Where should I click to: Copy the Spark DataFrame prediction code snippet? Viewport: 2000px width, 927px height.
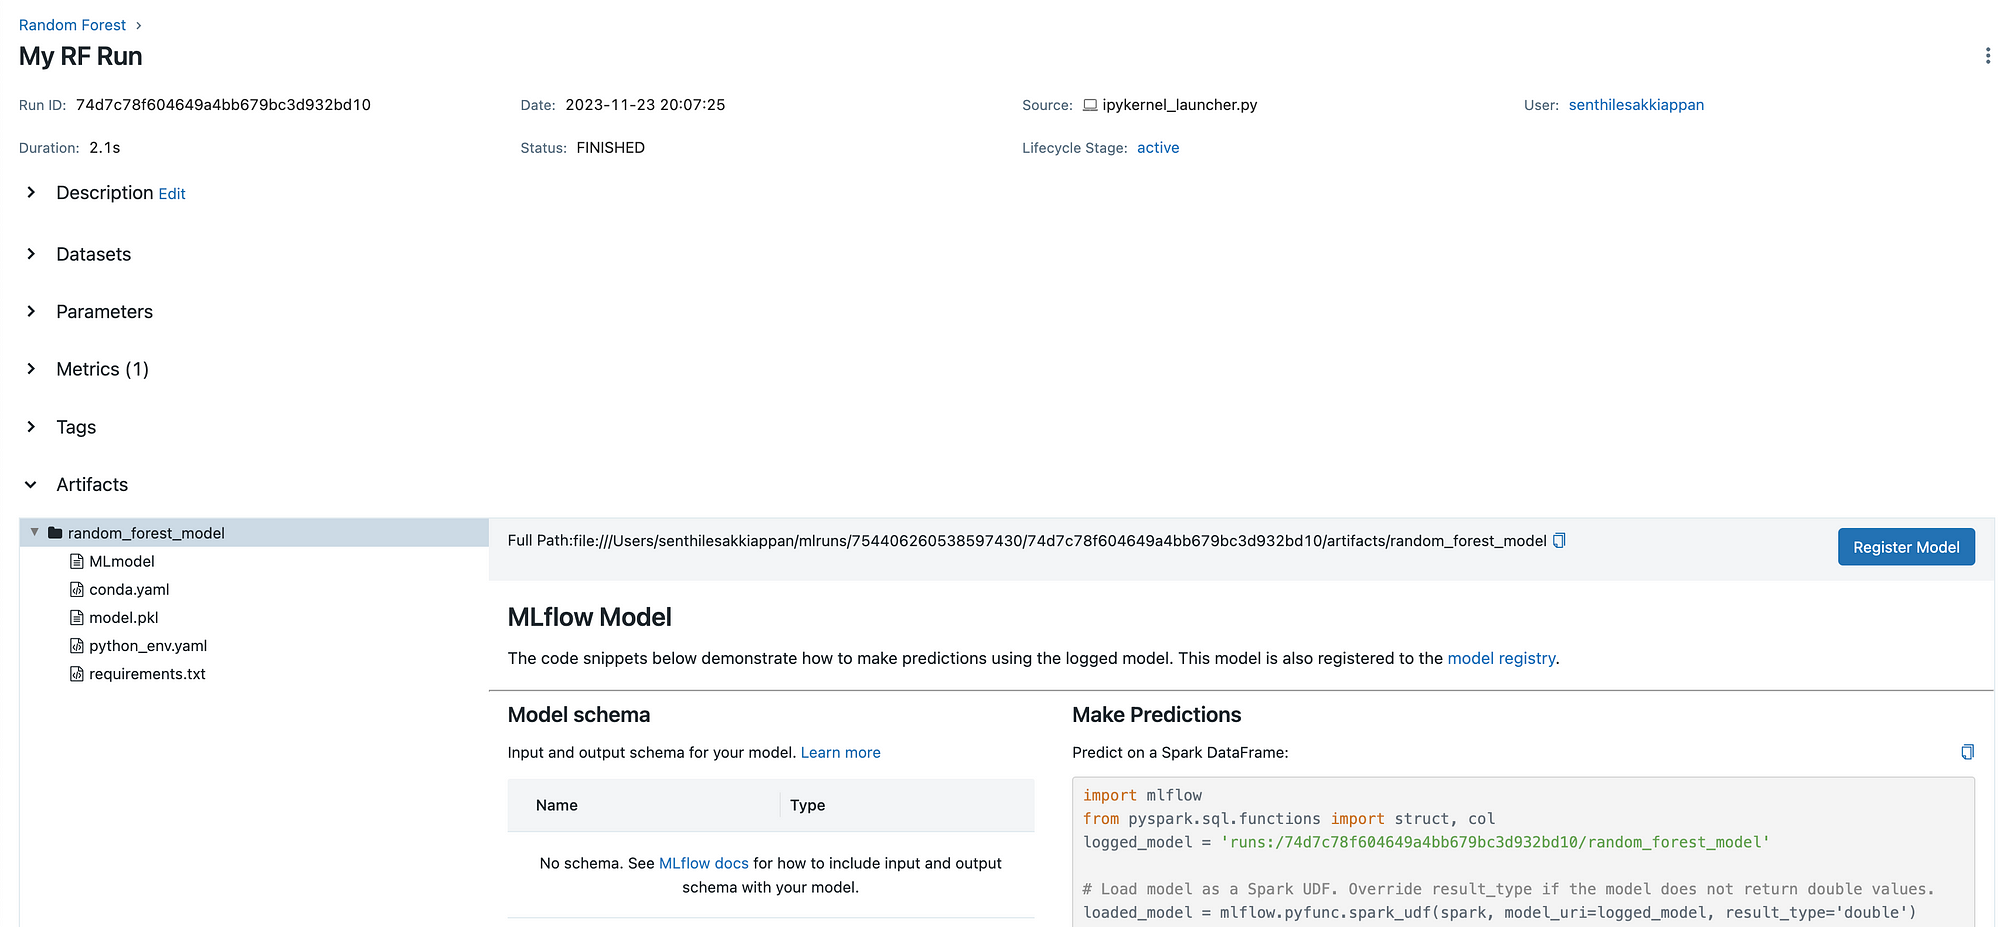click(x=1967, y=751)
